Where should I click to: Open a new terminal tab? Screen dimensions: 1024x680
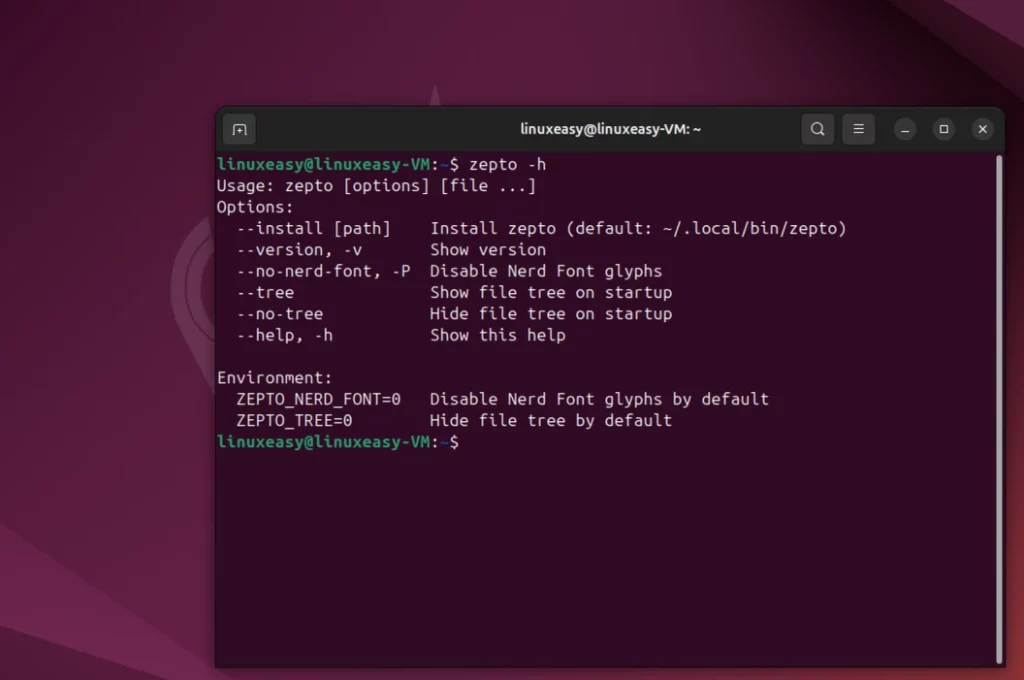(x=239, y=129)
